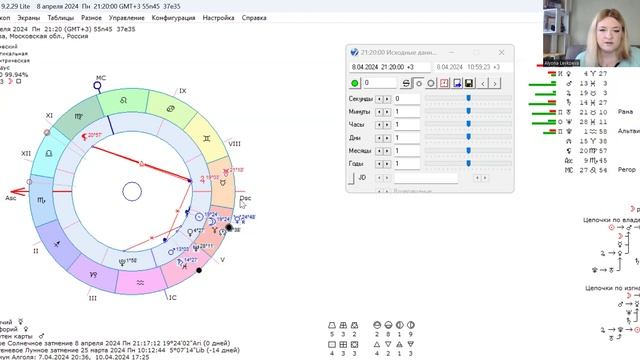Toggle the large circle button in the dialog toolbar
The height and width of the screenshot is (360, 640).
click(431, 83)
